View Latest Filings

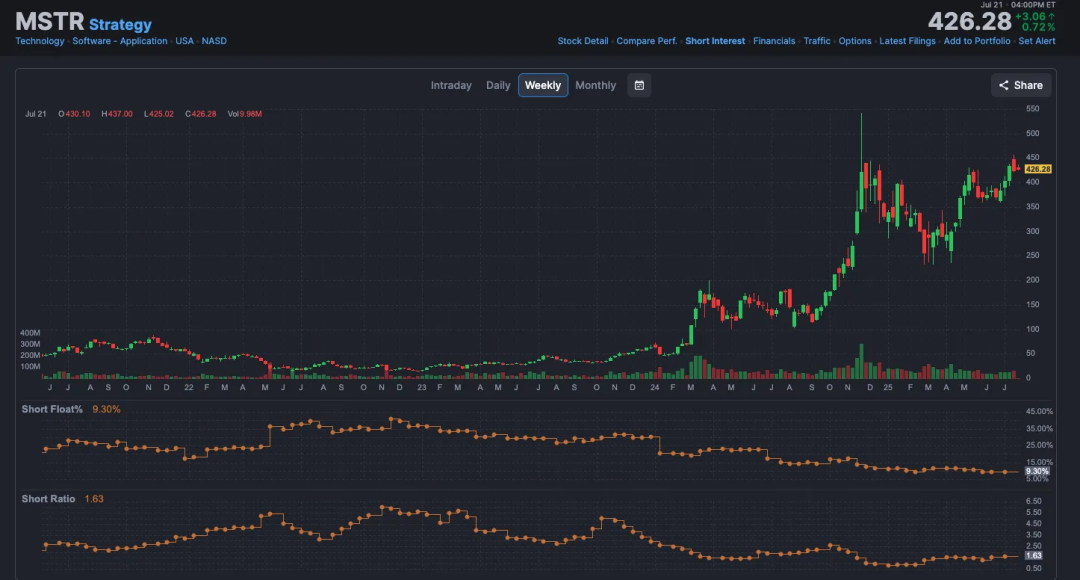(x=908, y=41)
